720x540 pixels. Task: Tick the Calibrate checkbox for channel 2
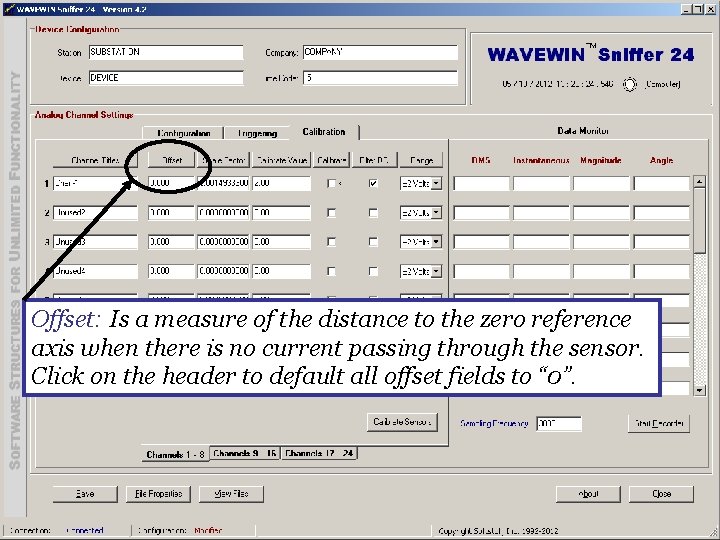(331, 213)
